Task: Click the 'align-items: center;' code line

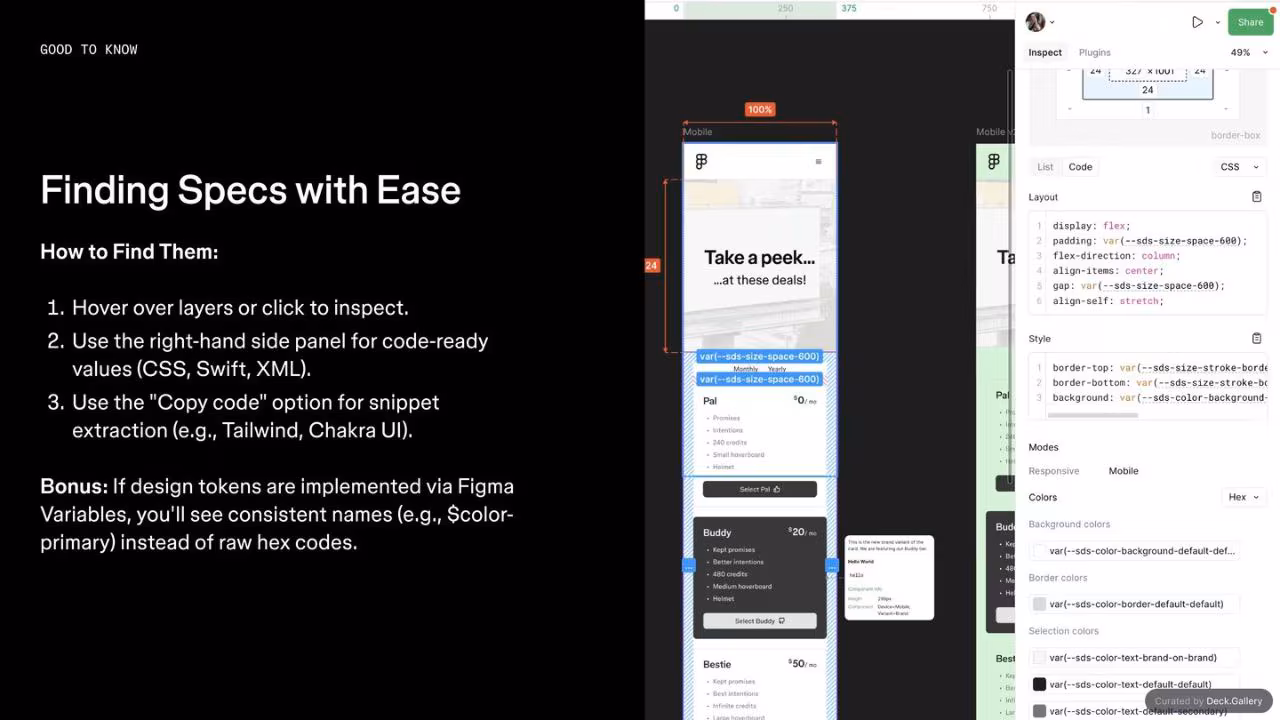Action: [1107, 271]
